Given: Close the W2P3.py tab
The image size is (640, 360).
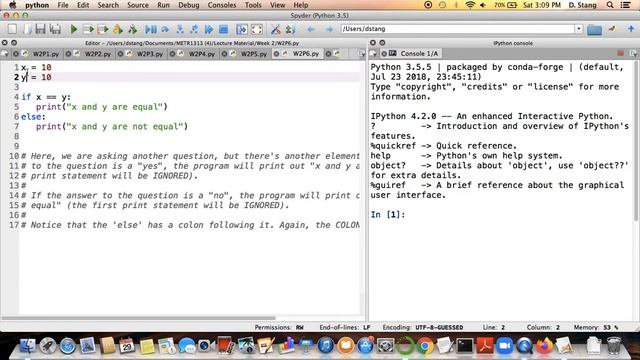Looking at the screenshot, I should point(120,53).
